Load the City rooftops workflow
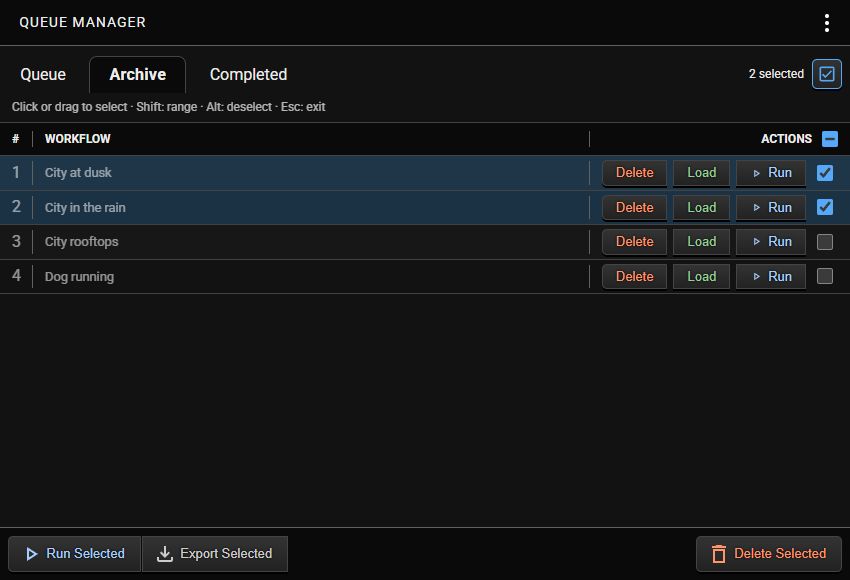Screen dimensions: 850x580 coord(701,242)
